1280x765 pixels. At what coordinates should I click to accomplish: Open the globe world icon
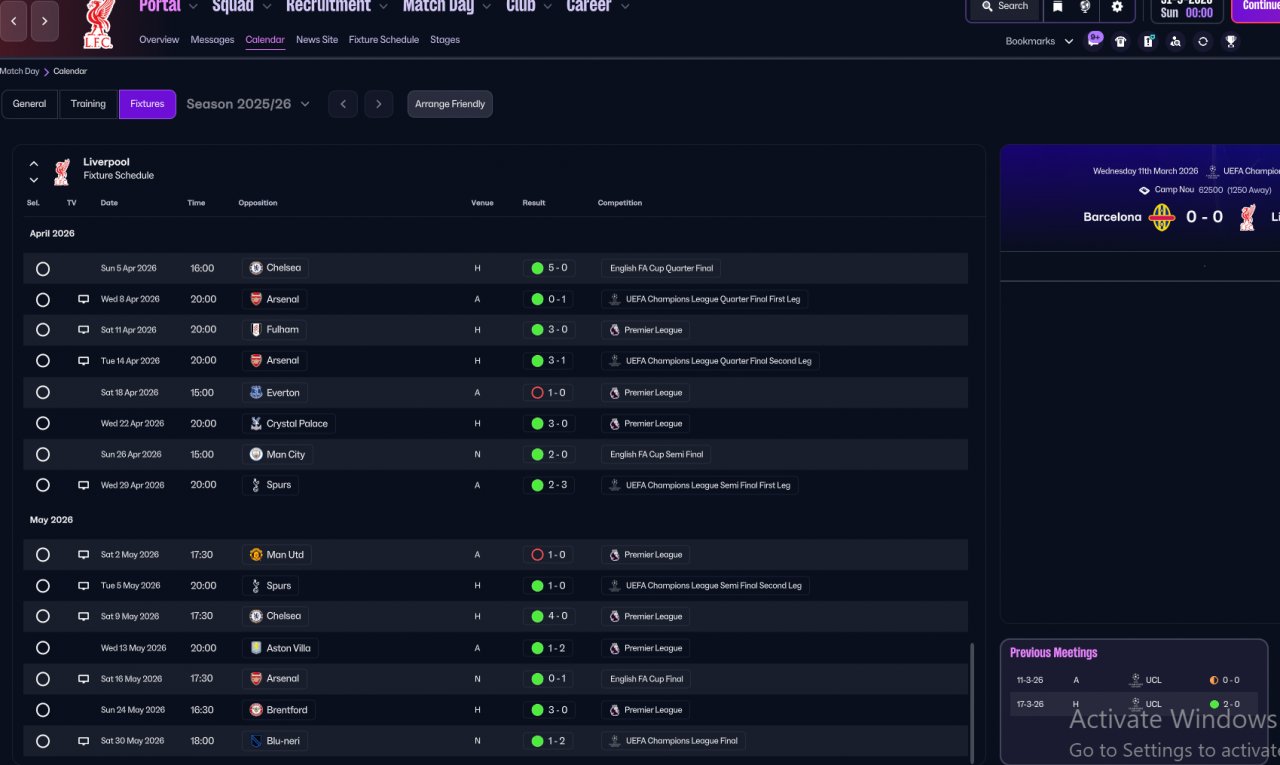[1086, 7]
